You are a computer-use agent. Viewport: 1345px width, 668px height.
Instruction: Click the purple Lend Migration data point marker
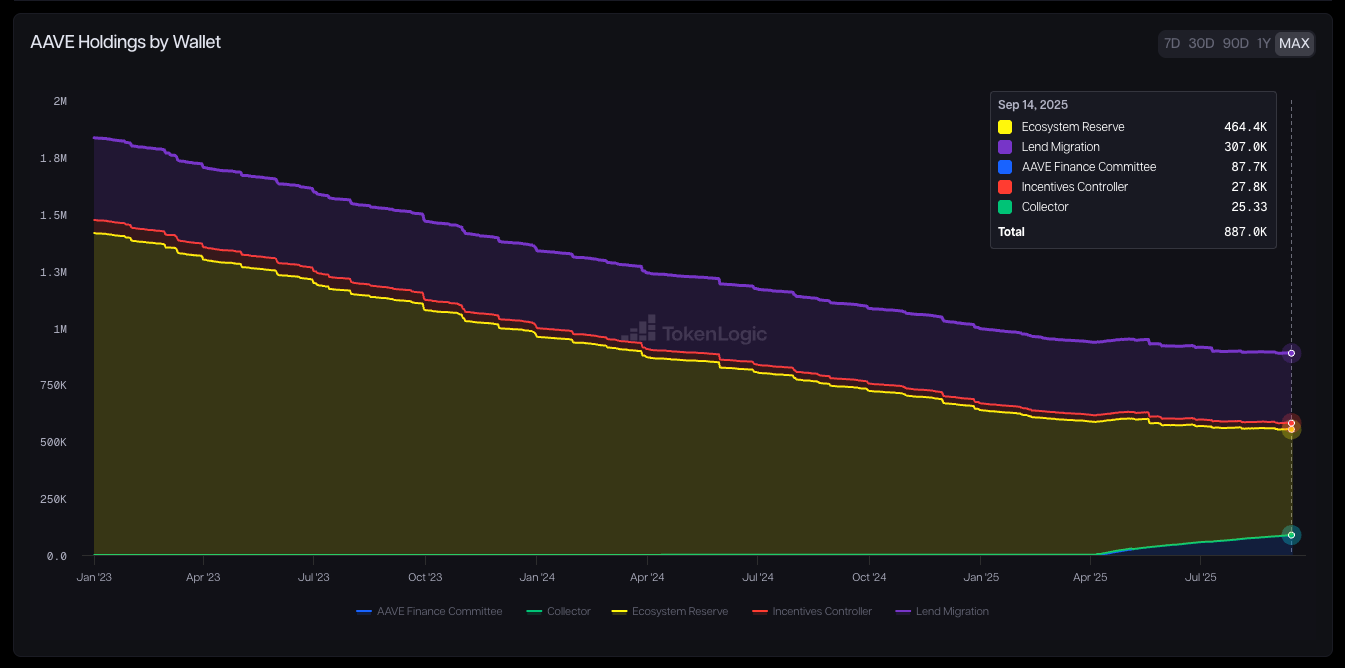click(x=1292, y=353)
